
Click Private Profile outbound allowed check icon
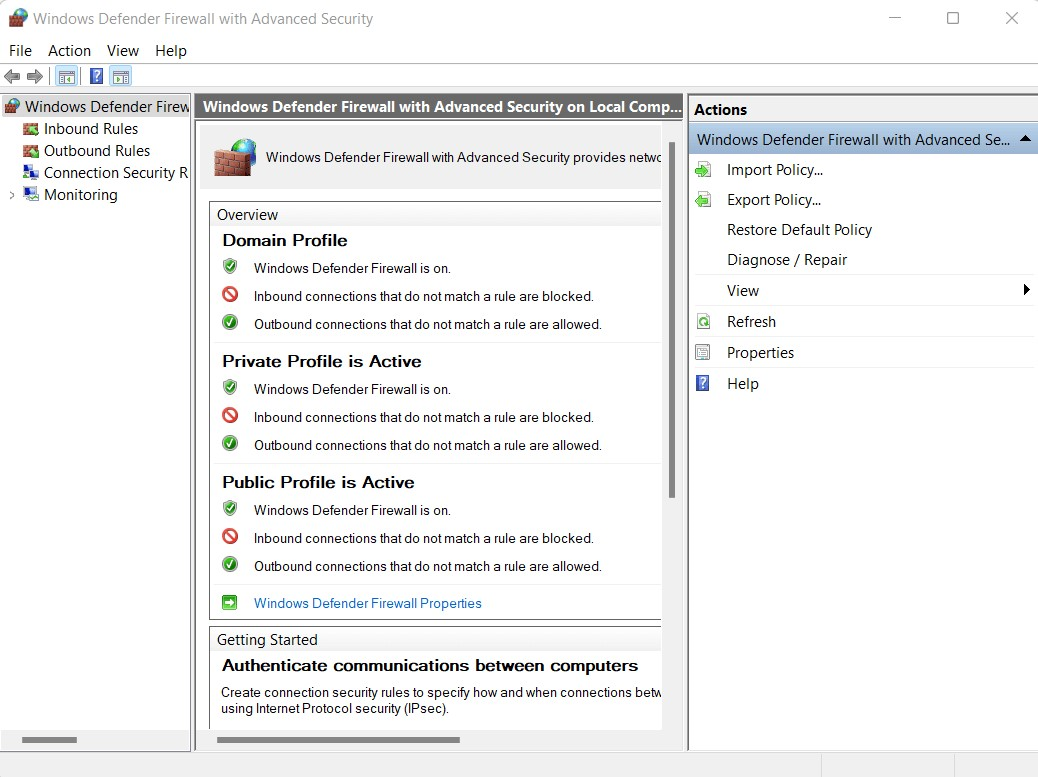point(230,444)
